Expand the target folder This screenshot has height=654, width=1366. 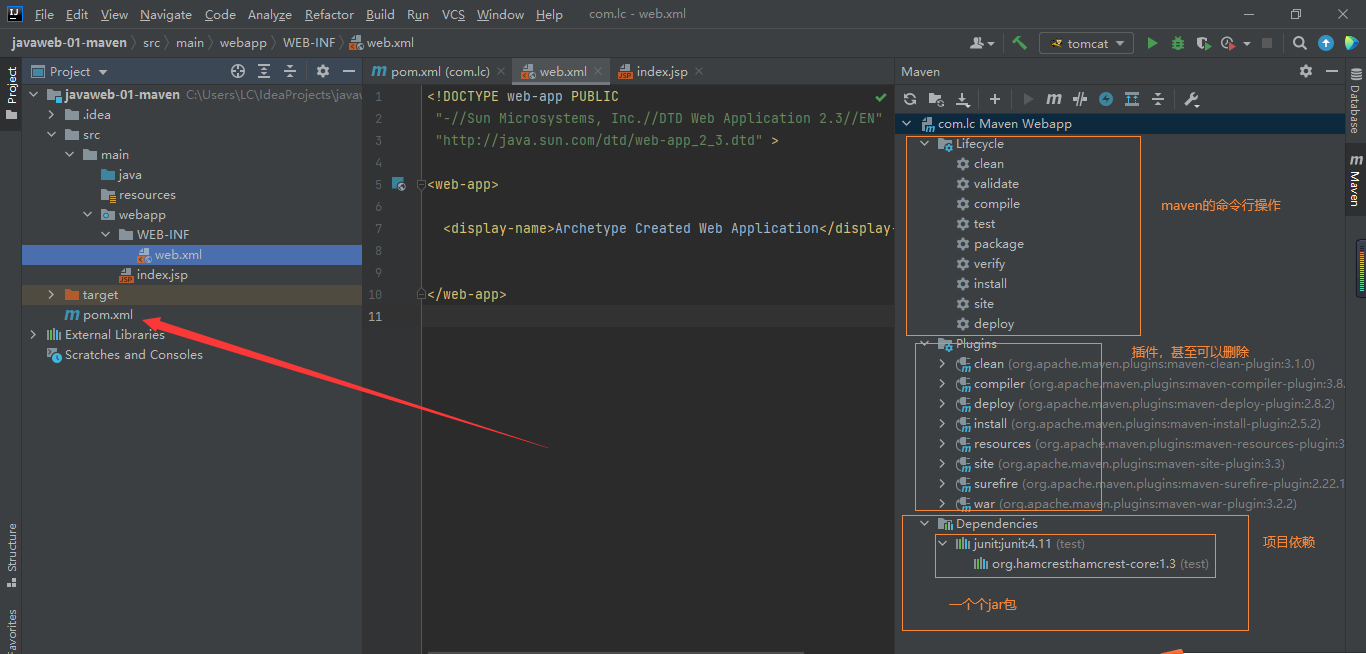coord(52,295)
